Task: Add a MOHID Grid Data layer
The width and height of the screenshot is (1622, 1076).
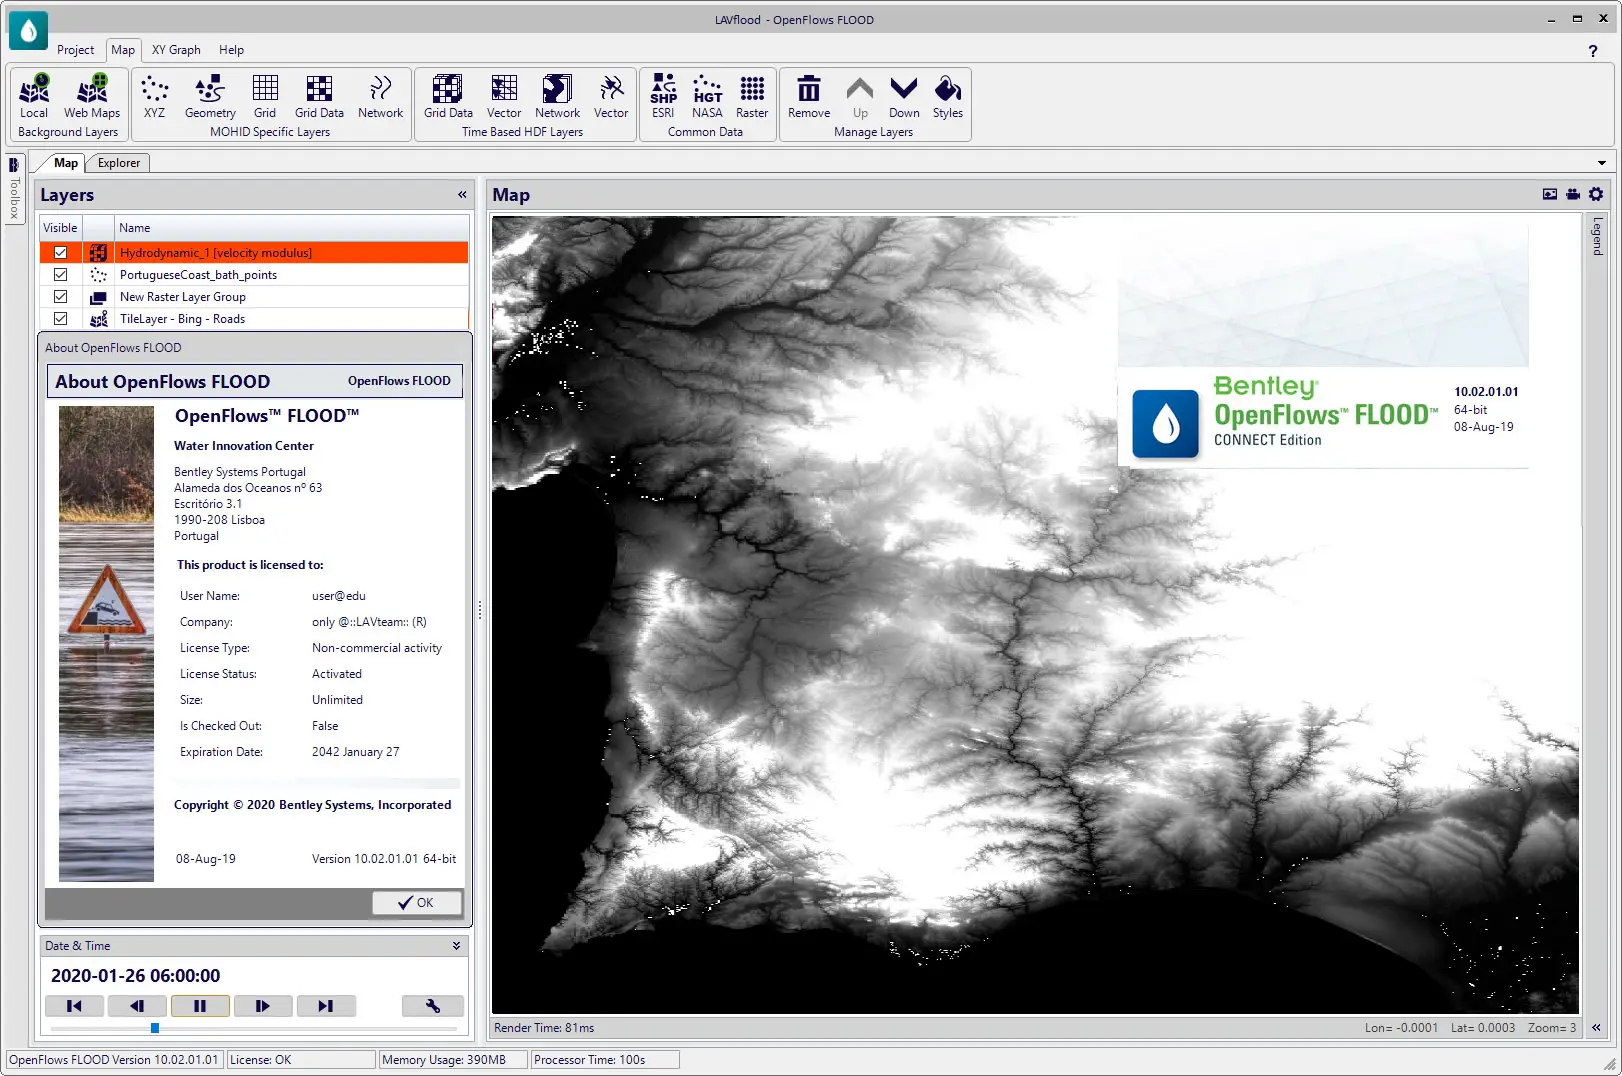Action: [x=319, y=97]
